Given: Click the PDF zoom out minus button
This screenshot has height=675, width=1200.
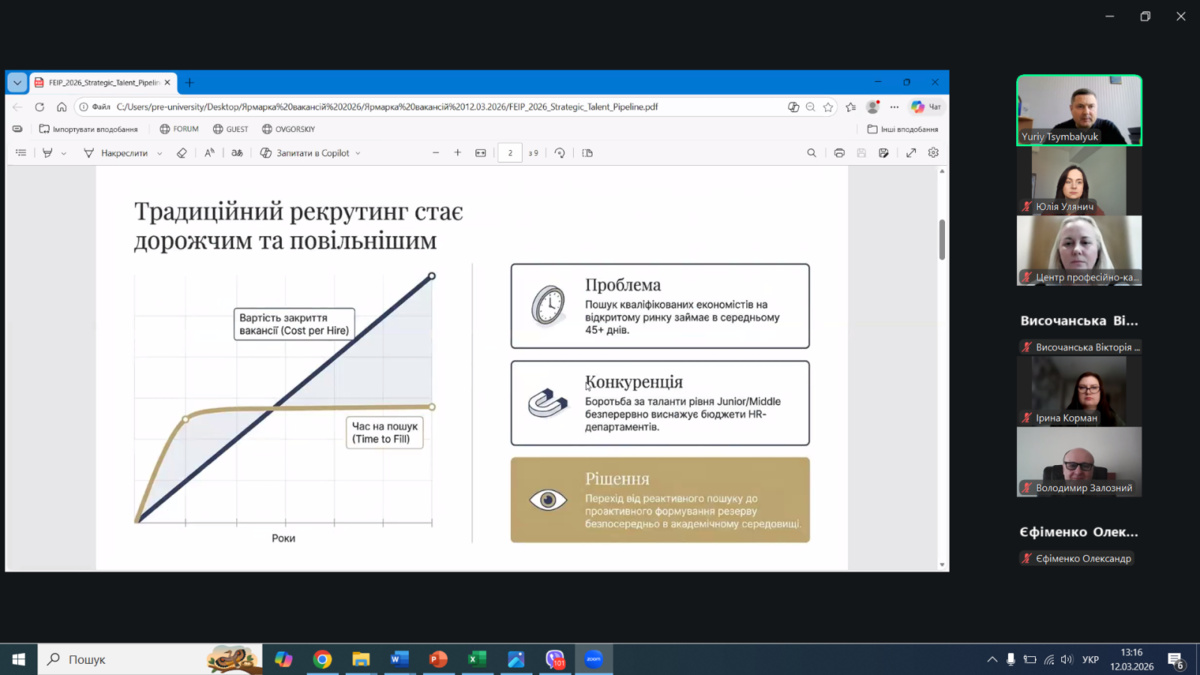Looking at the screenshot, I should pos(436,153).
